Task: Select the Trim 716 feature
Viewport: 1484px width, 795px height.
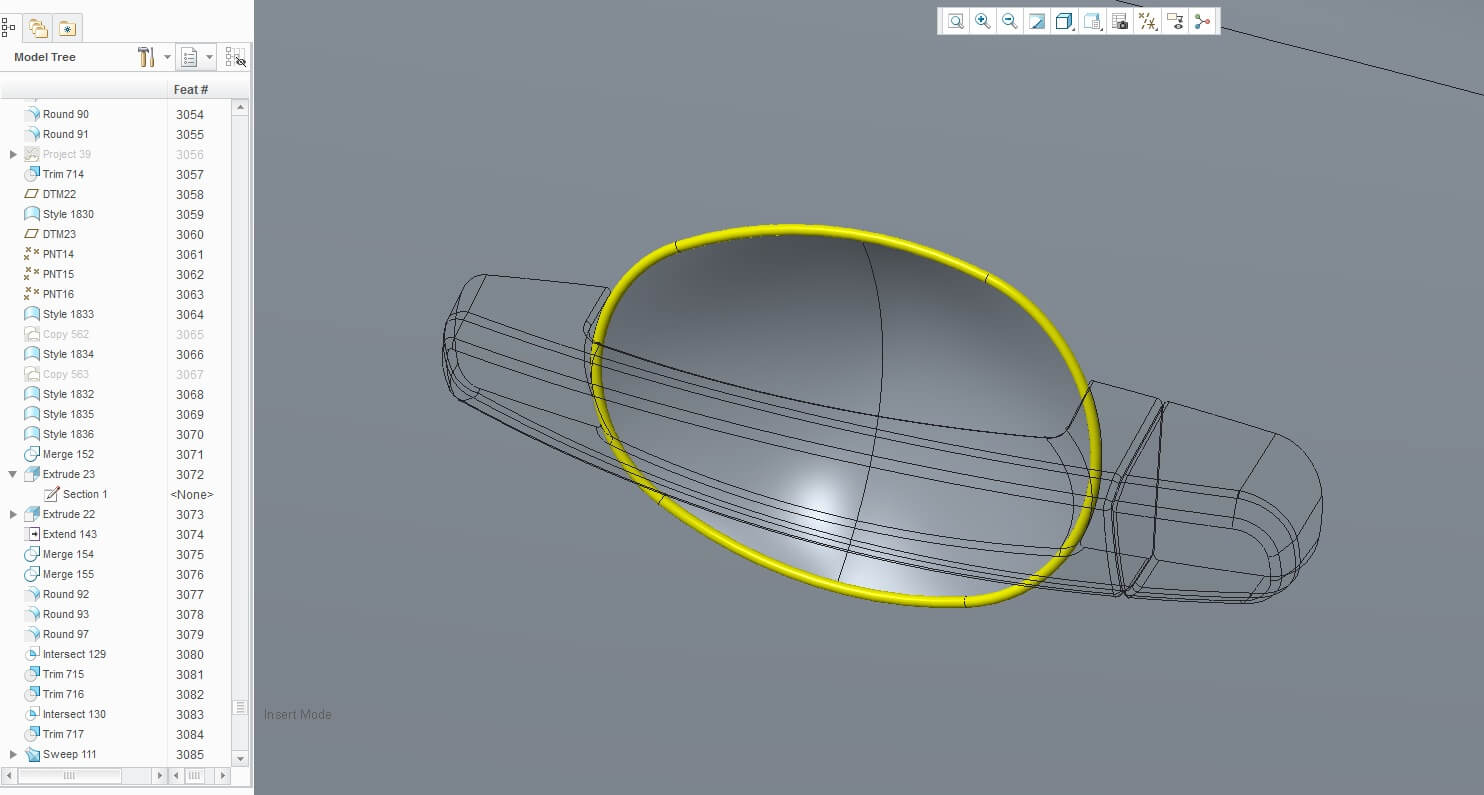Action: point(63,694)
